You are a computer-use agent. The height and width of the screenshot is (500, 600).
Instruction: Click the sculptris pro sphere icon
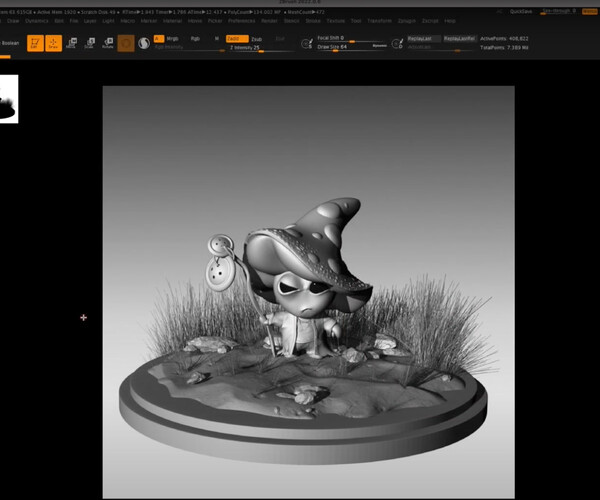[144, 43]
